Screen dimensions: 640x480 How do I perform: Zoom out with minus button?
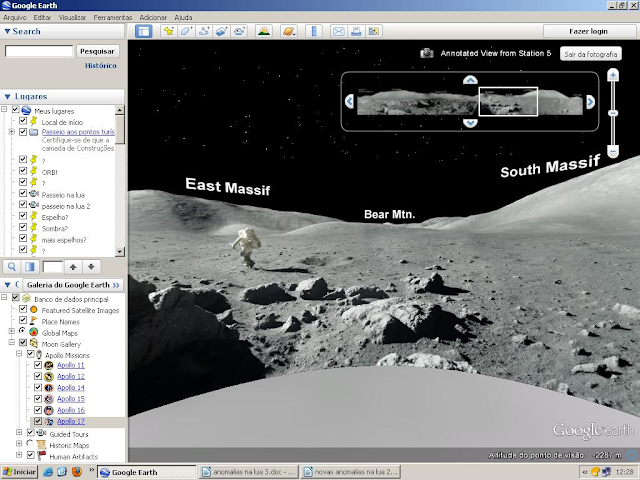click(x=613, y=151)
